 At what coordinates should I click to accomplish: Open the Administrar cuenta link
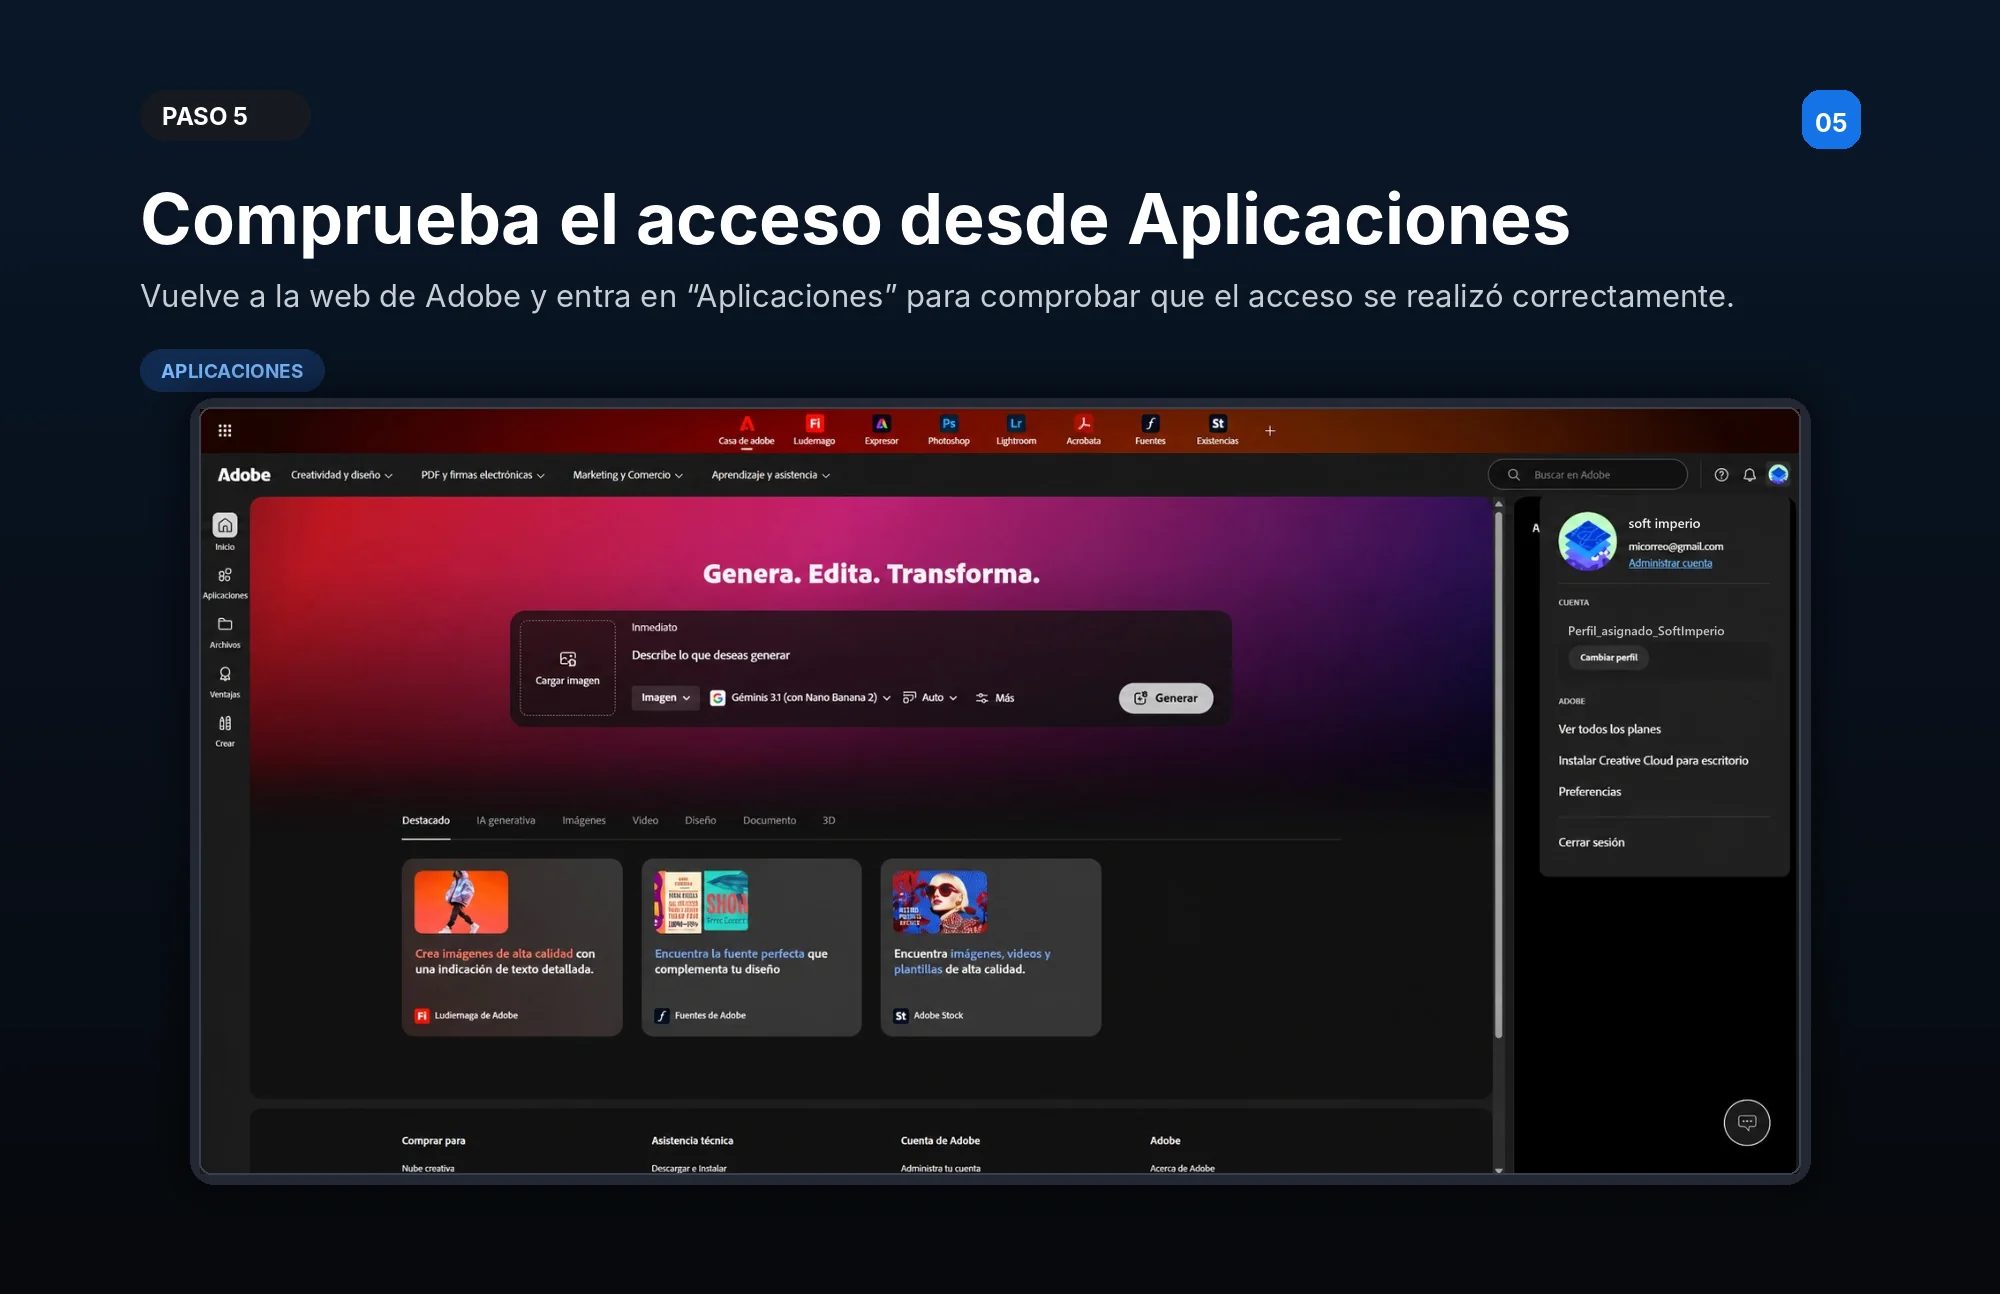click(x=1670, y=563)
